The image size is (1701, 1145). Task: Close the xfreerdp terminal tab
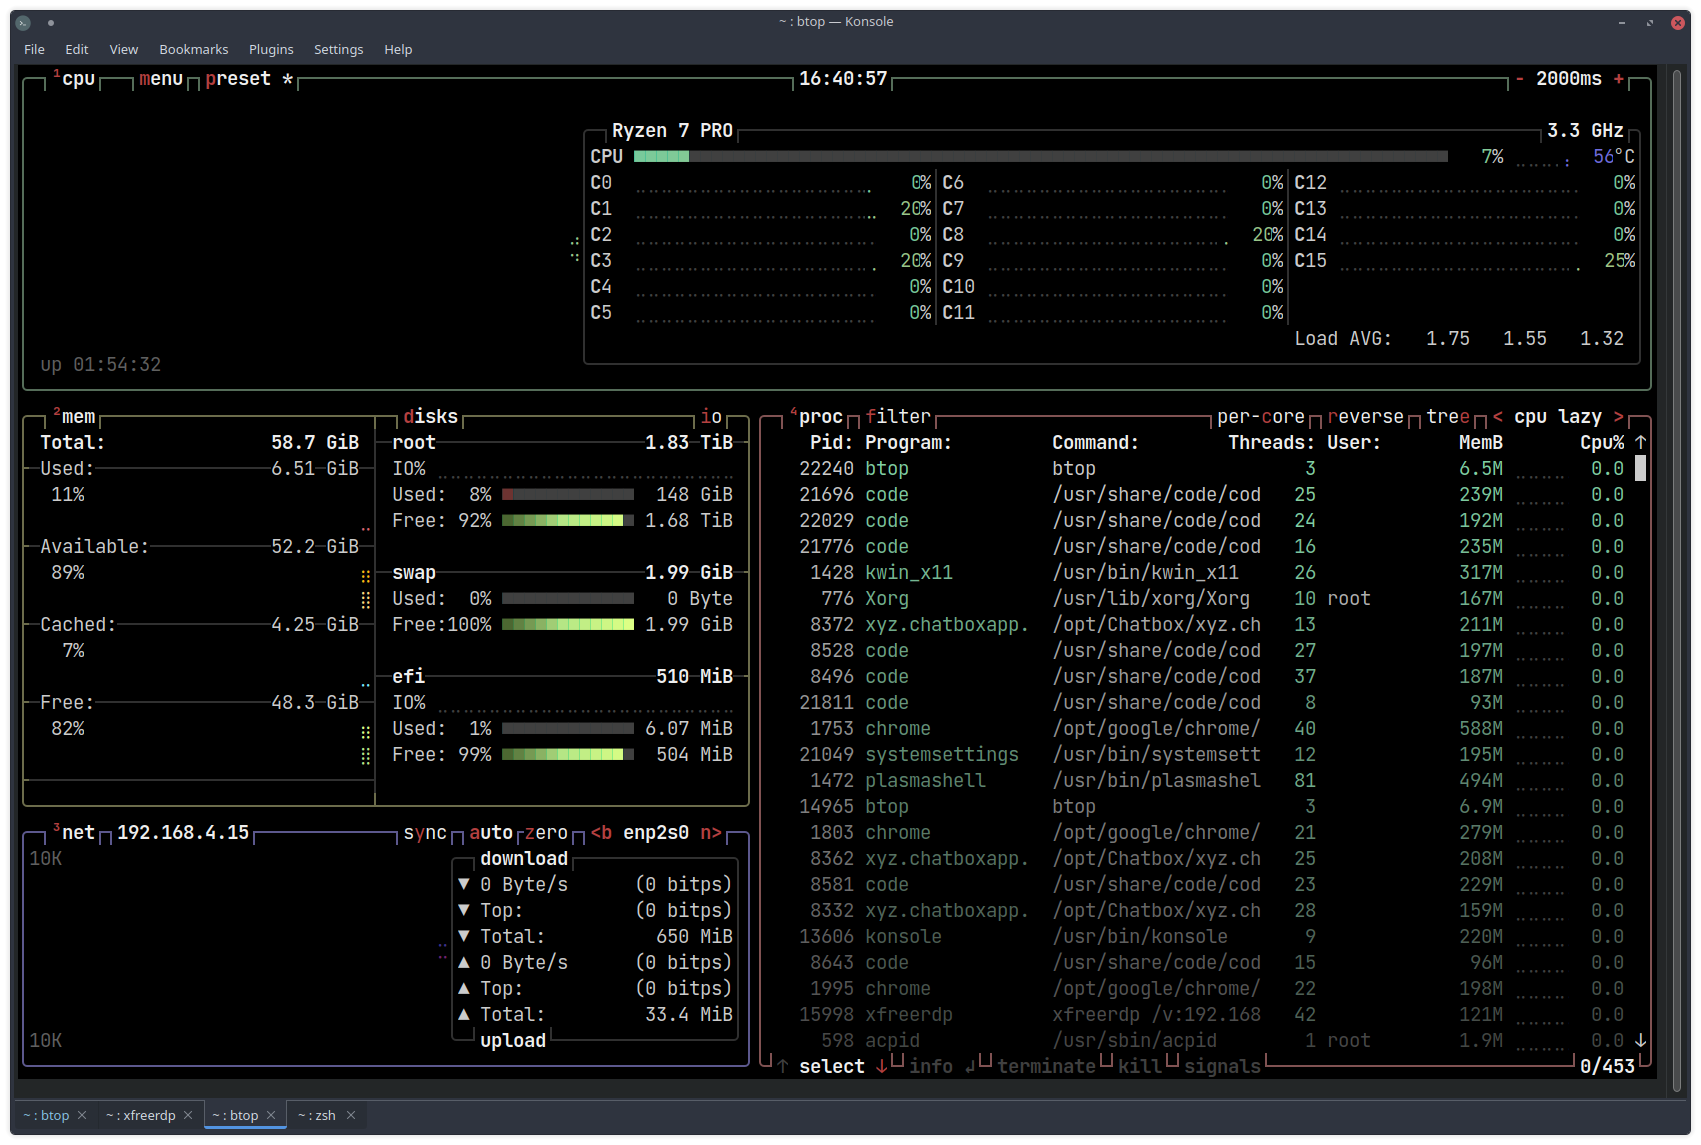click(189, 1115)
